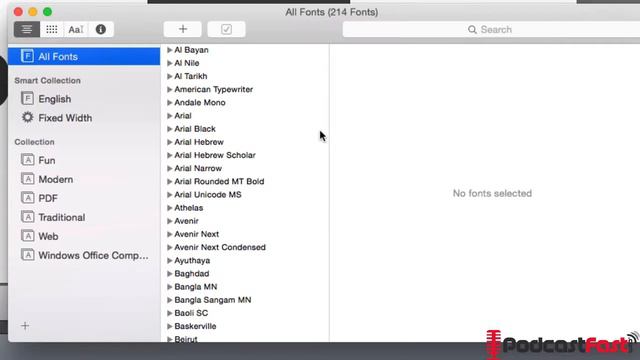Select the Avenir Next font name
Viewport: 640px width, 360px height.
coord(196,234)
